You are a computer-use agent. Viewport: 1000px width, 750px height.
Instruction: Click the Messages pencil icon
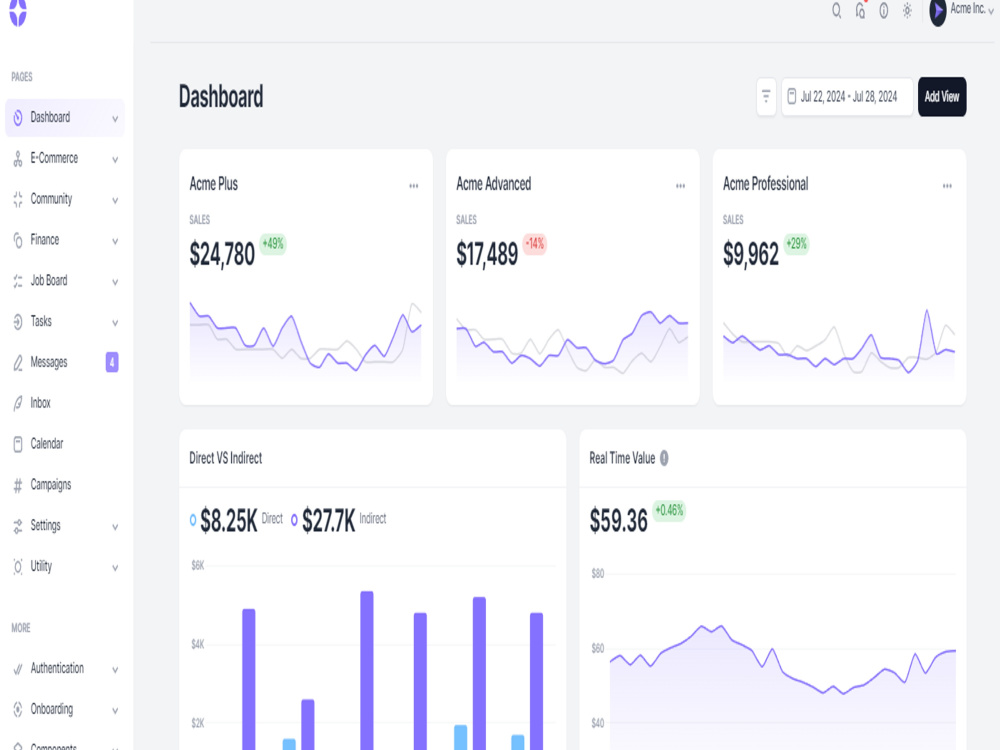[18, 363]
